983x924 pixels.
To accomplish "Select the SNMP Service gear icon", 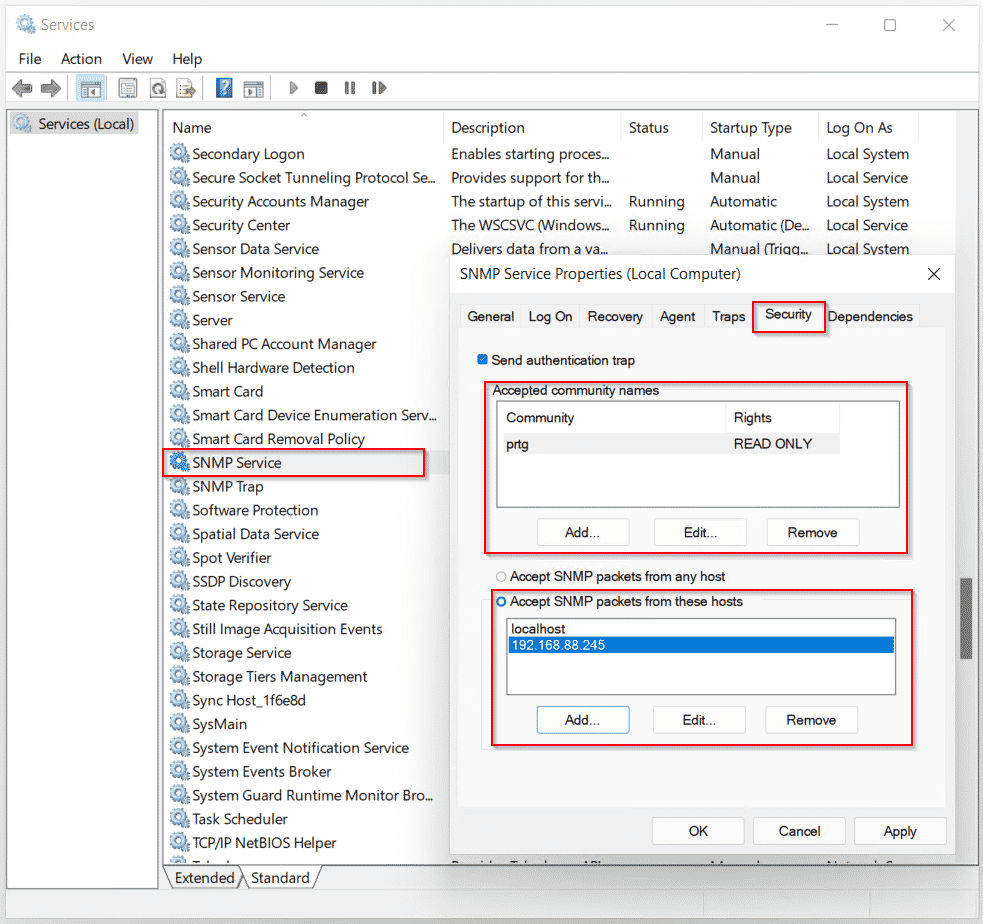I will click(179, 462).
